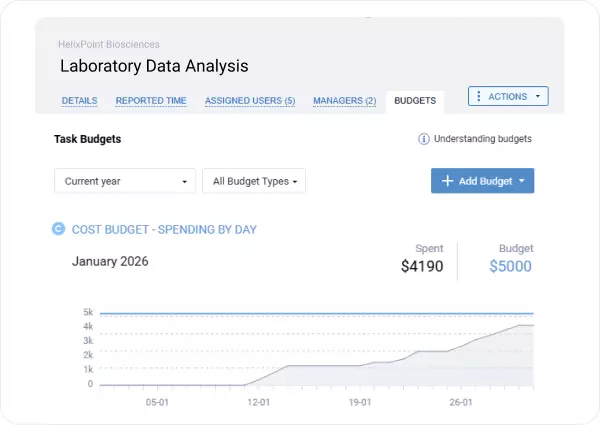This screenshot has height=425, width=600.
Task: Open the All Budget Types filter
Action: point(254,181)
